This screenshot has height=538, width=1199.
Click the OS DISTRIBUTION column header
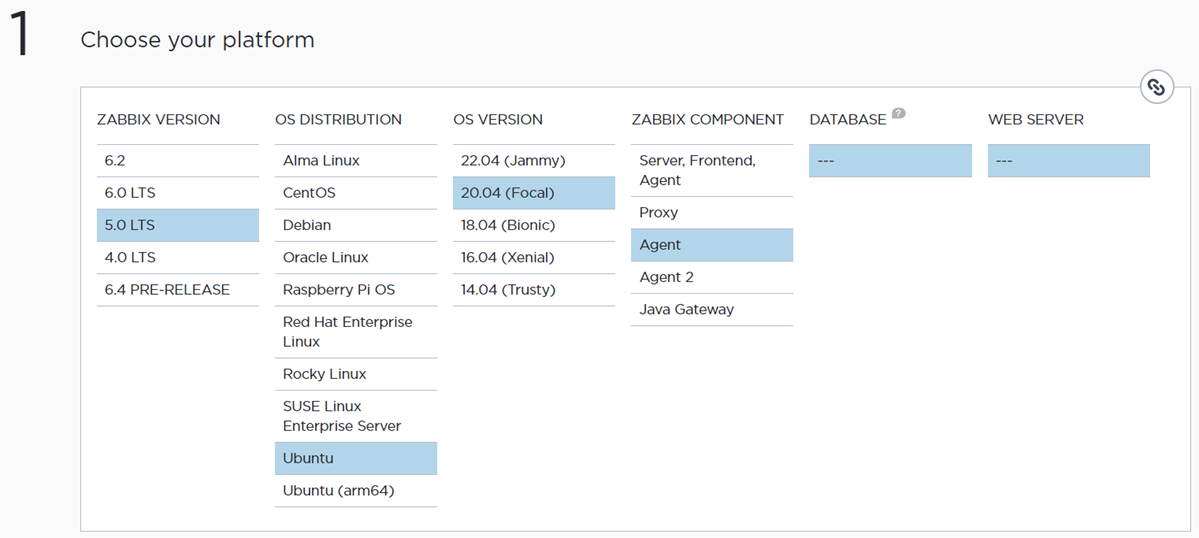click(338, 120)
